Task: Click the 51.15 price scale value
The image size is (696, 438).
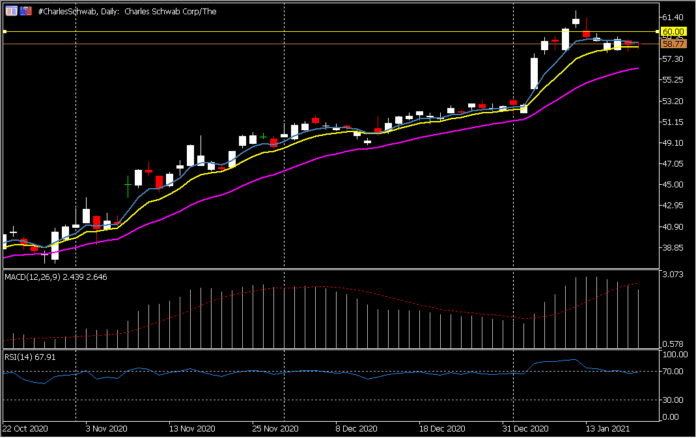Action: [x=672, y=122]
